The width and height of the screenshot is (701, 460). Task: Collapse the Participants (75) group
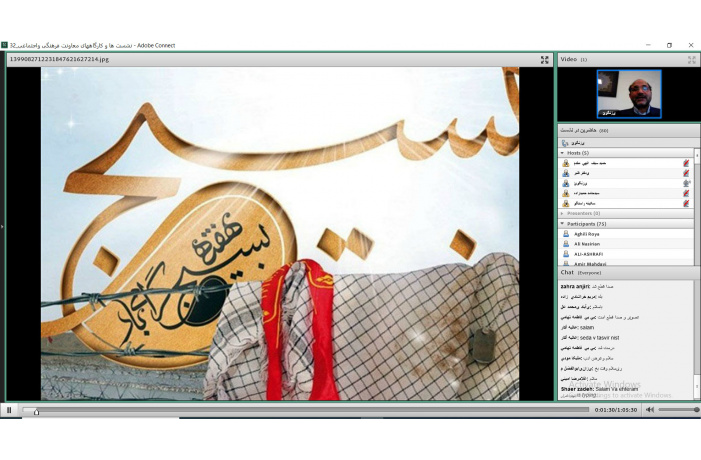point(562,224)
